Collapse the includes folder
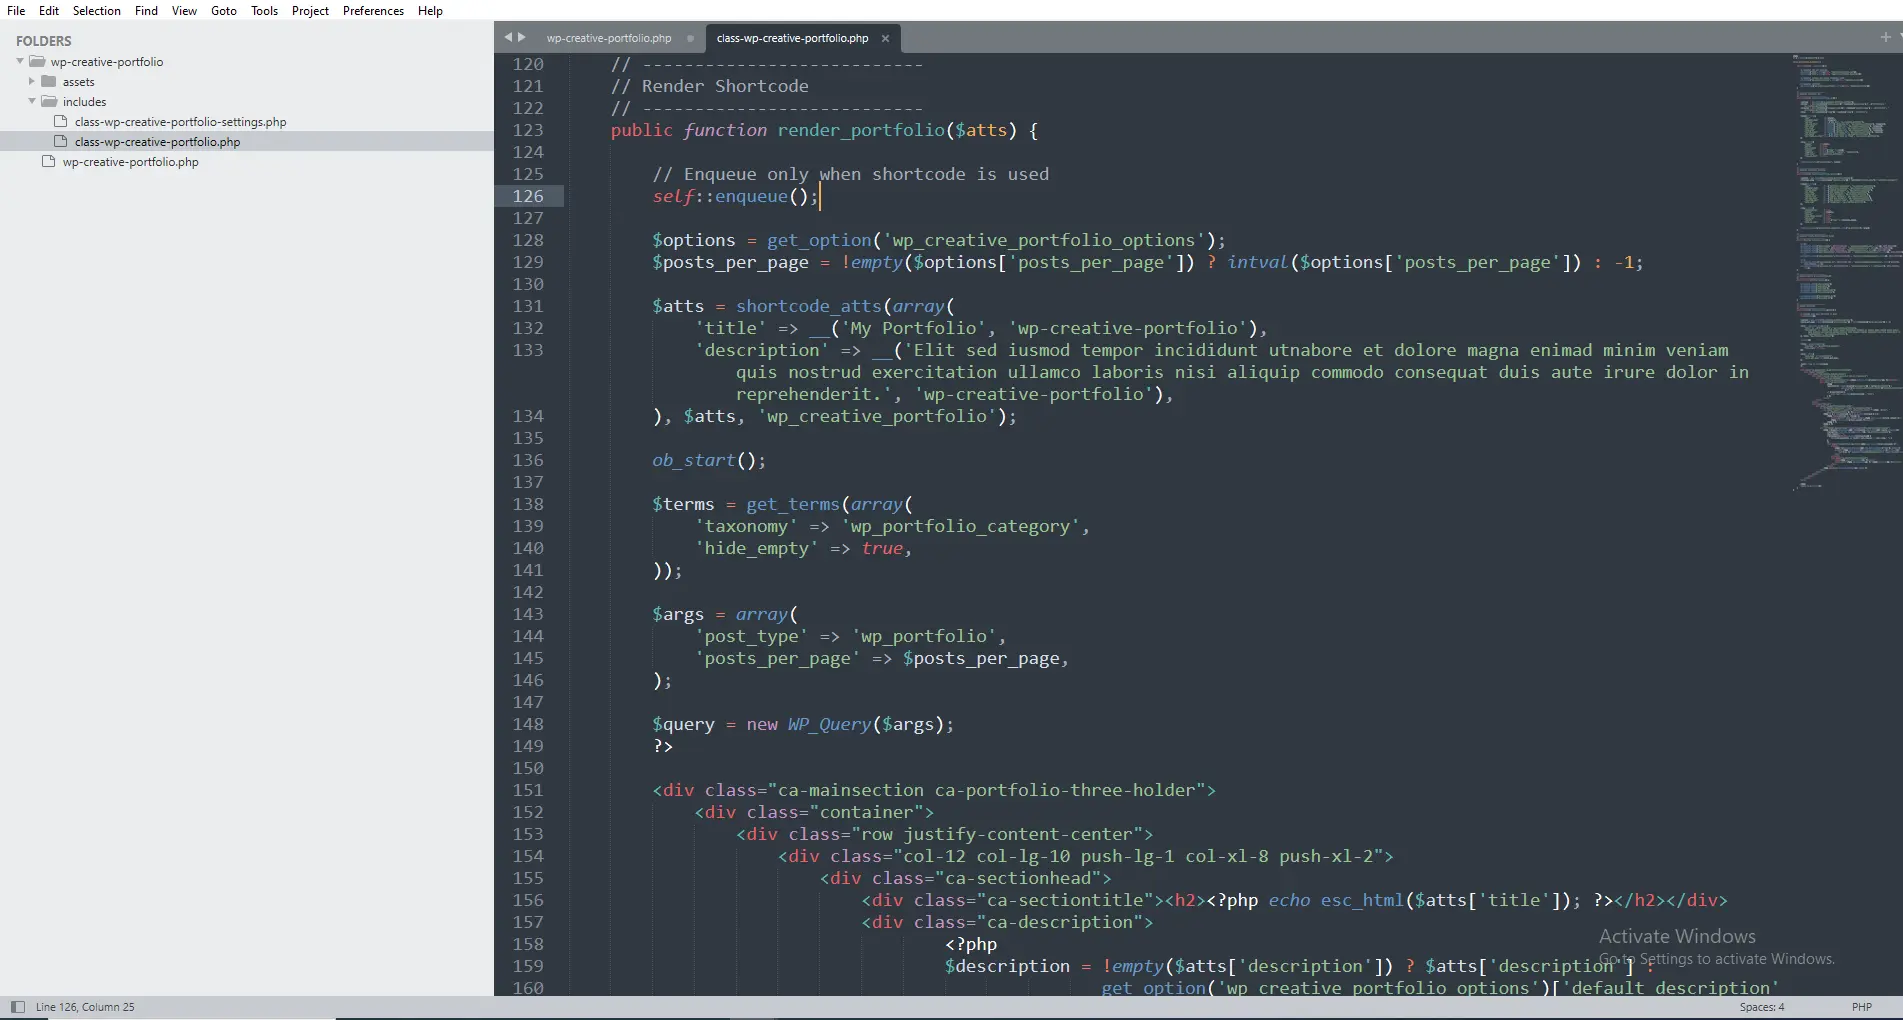This screenshot has height=1020, width=1903. pyautogui.click(x=33, y=101)
